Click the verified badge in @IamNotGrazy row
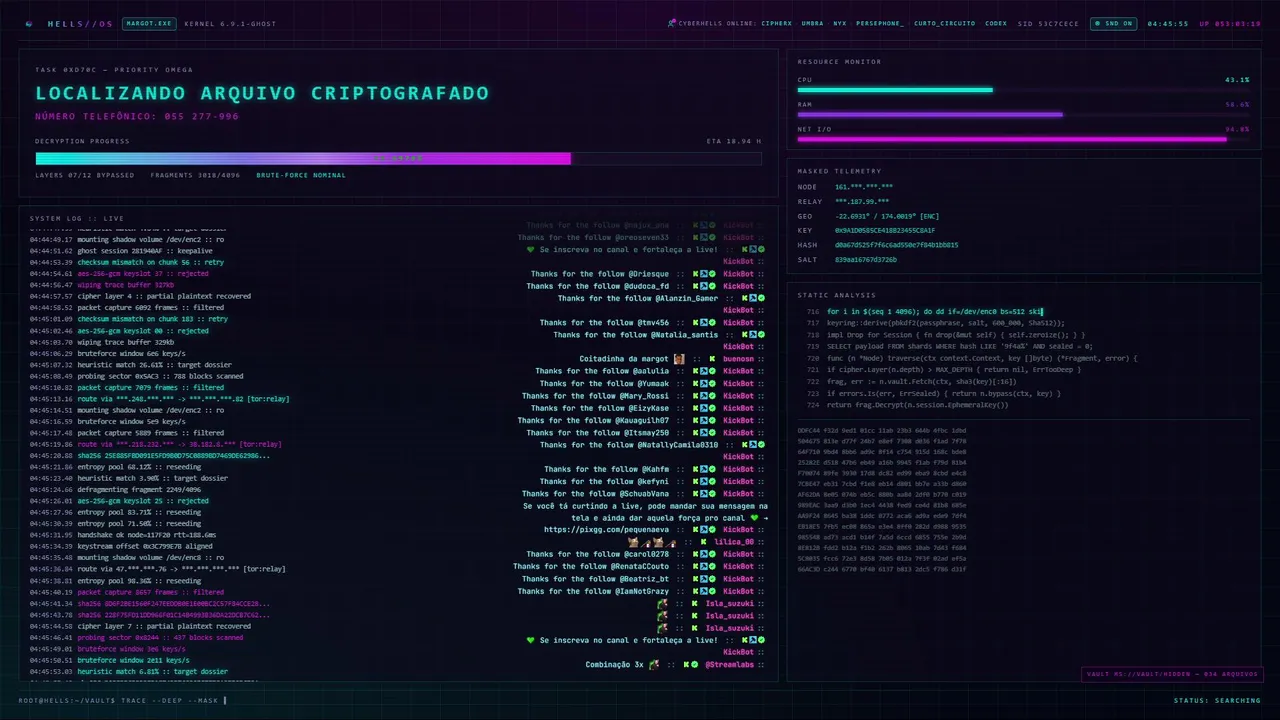Screen dimensions: 1280x720 pyautogui.click(x=712, y=591)
